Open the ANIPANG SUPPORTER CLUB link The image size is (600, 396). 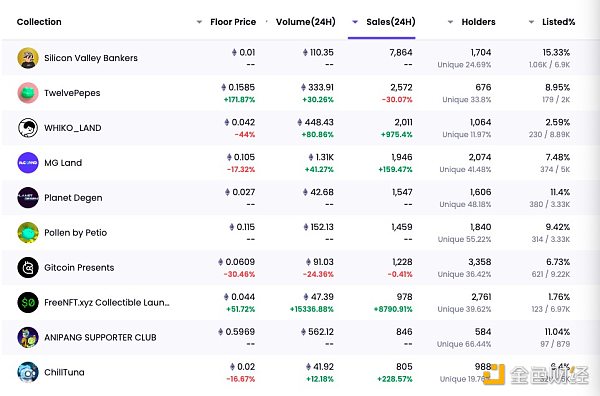100,337
